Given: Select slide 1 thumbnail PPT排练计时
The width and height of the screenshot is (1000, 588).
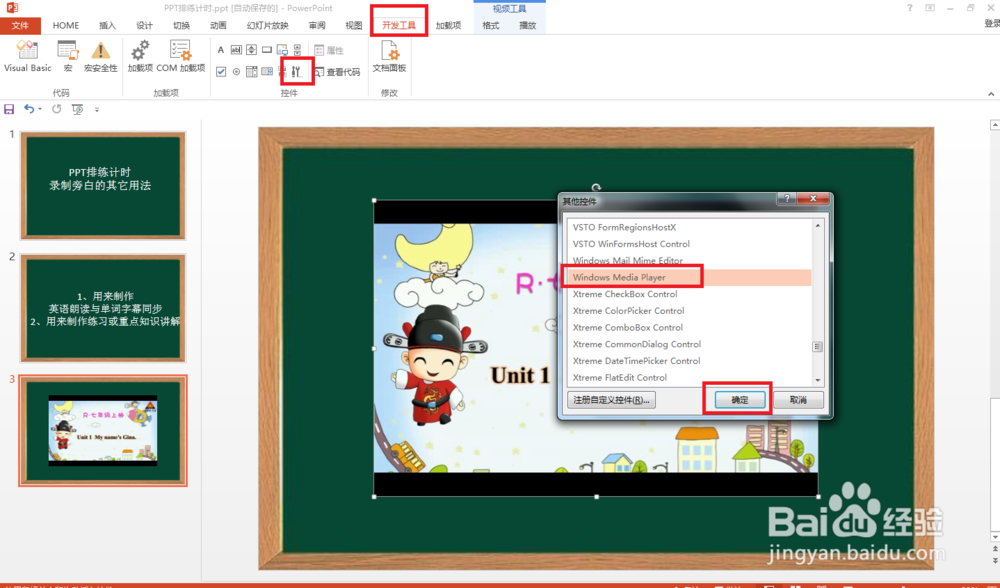Looking at the screenshot, I should click(103, 186).
